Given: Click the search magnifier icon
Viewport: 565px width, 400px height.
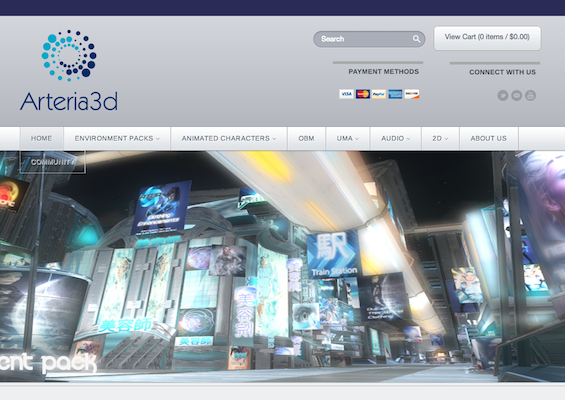Looking at the screenshot, I should (x=416, y=39).
